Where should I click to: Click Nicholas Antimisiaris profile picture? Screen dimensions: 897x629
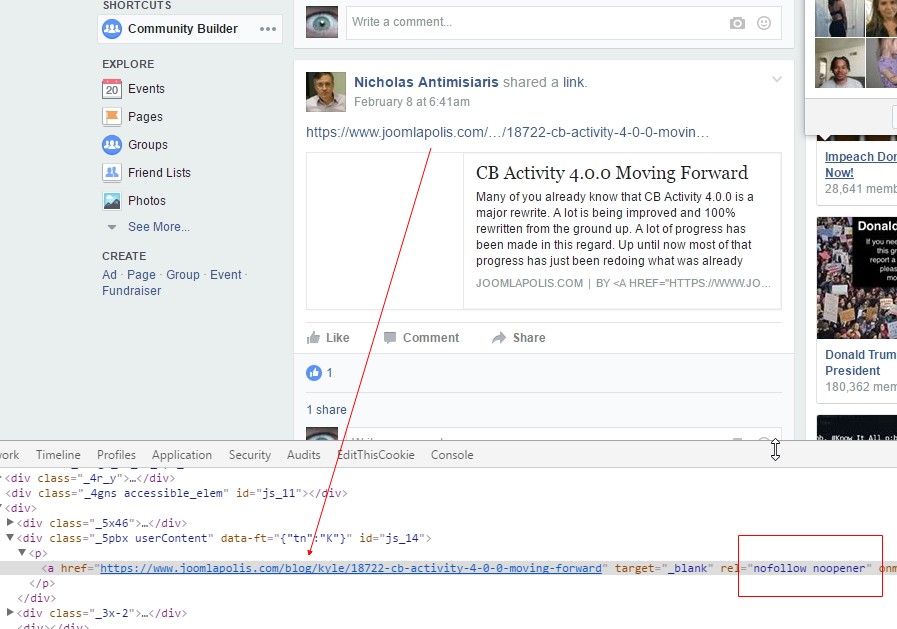click(326, 91)
